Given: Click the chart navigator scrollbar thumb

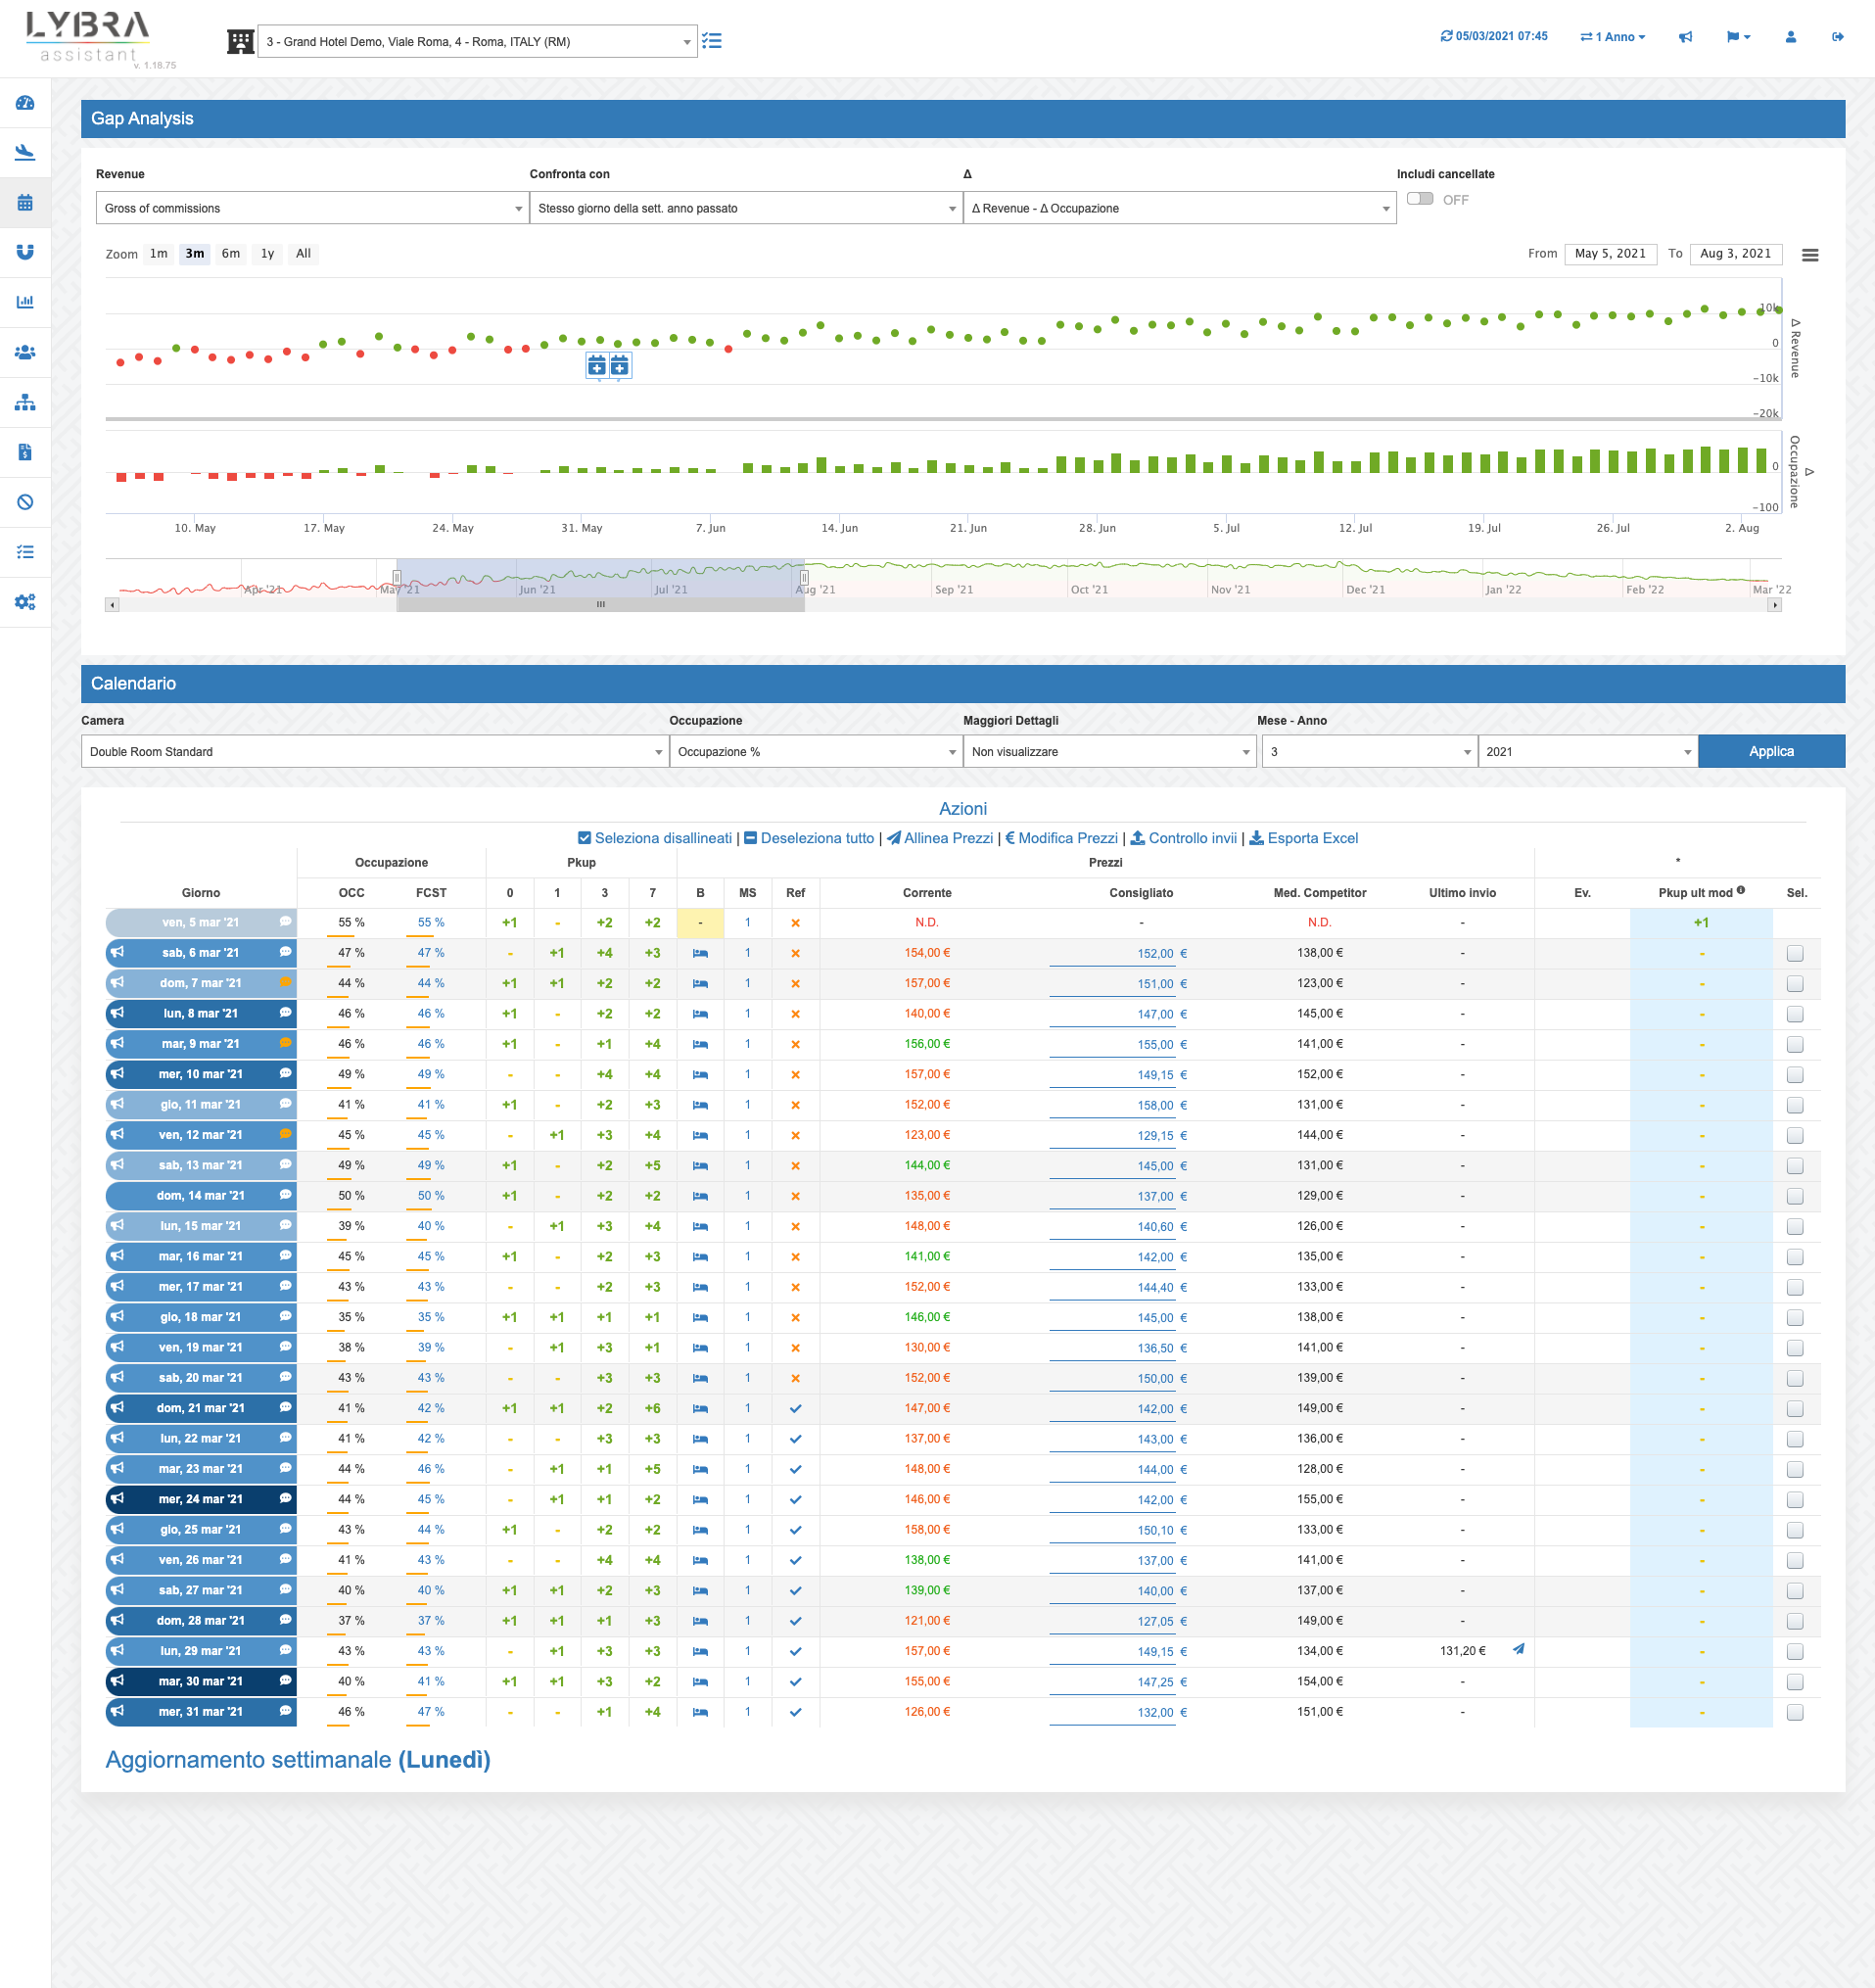Looking at the screenshot, I should tap(601, 605).
